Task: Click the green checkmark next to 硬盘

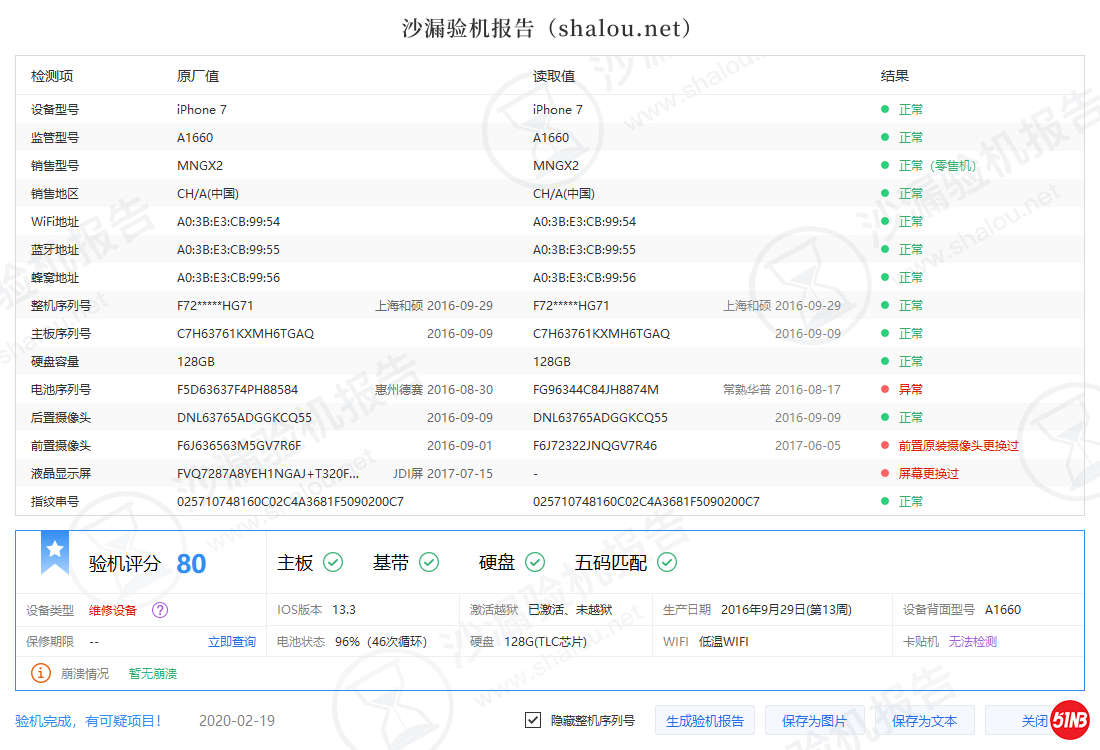Action: click(534, 562)
